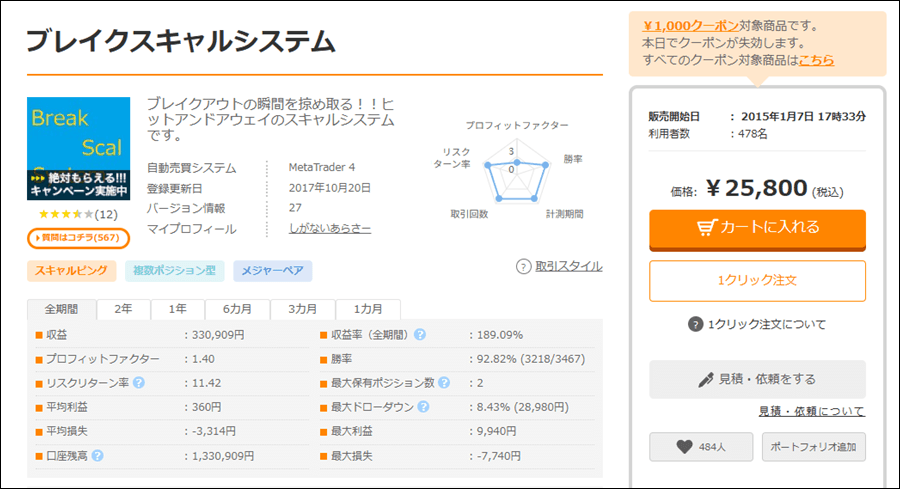Click the ¥25,800 price text
This screenshot has height=489, width=900.
757,188
